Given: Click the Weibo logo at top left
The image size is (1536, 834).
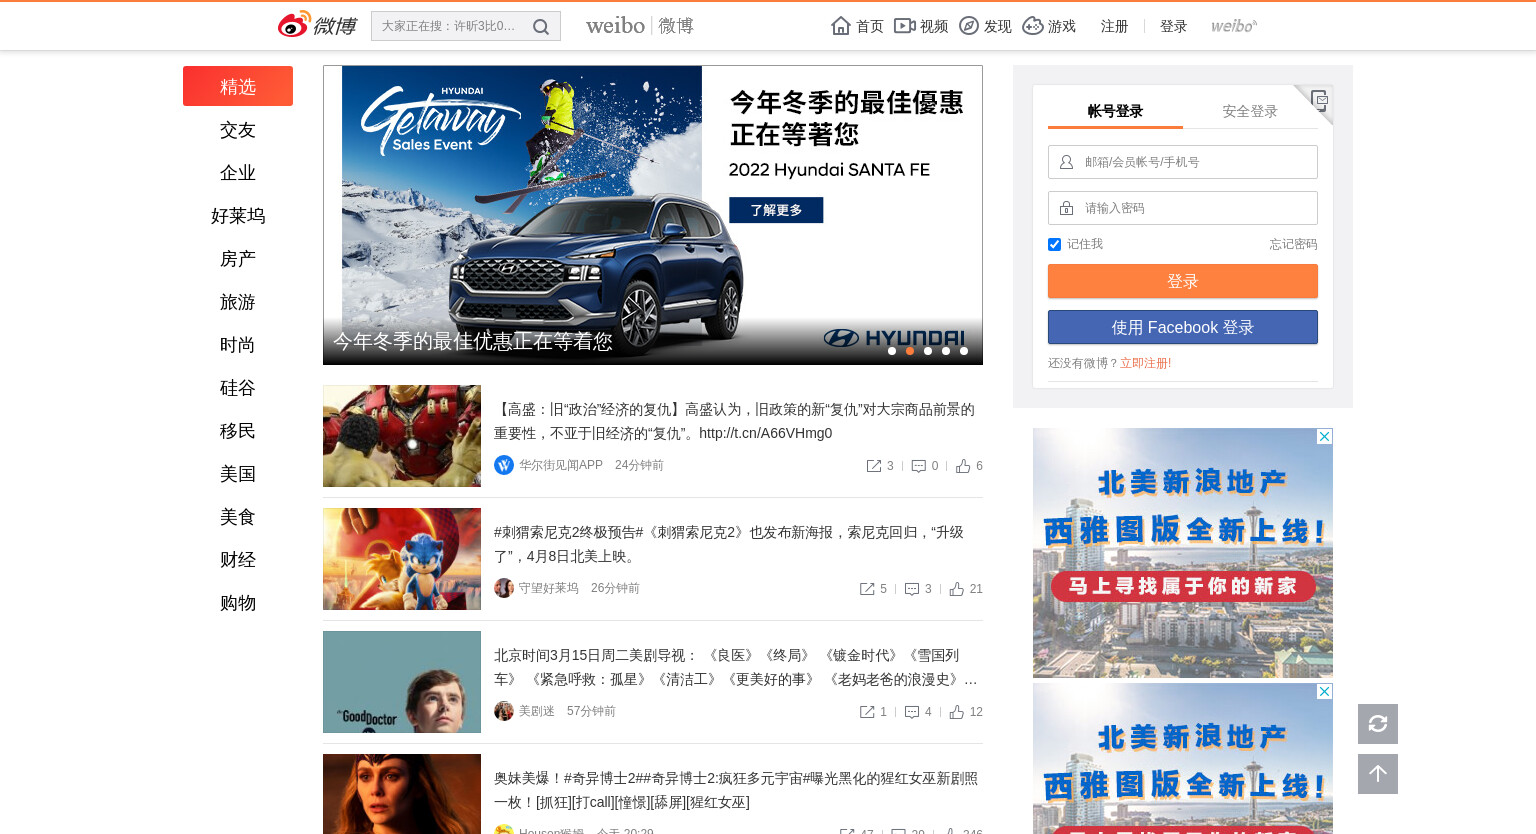Looking at the screenshot, I should [317, 25].
